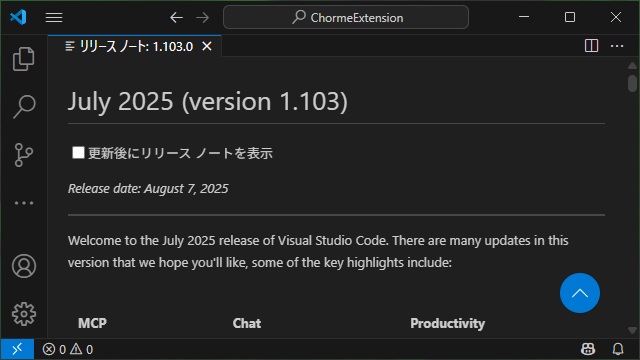640x360 pixels.
Task: Open the Manage gear menu
Action: pos(24,314)
